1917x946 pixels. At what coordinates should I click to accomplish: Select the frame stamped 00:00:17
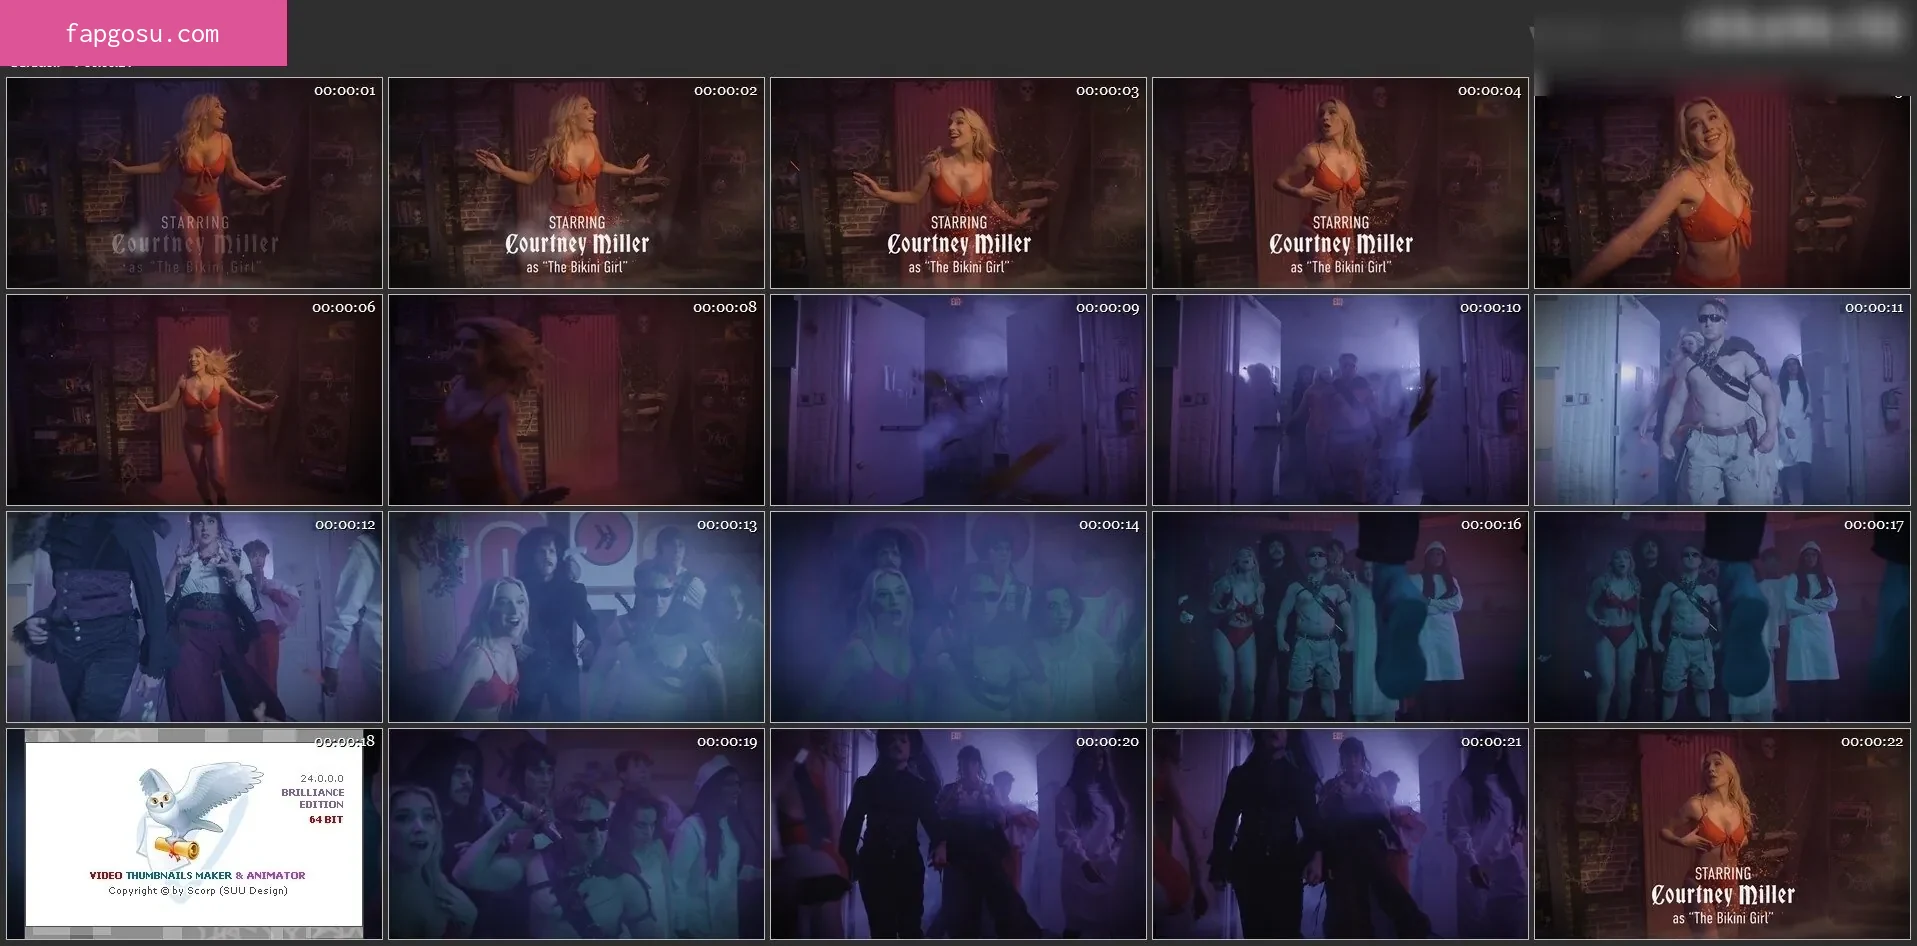click(x=1722, y=617)
